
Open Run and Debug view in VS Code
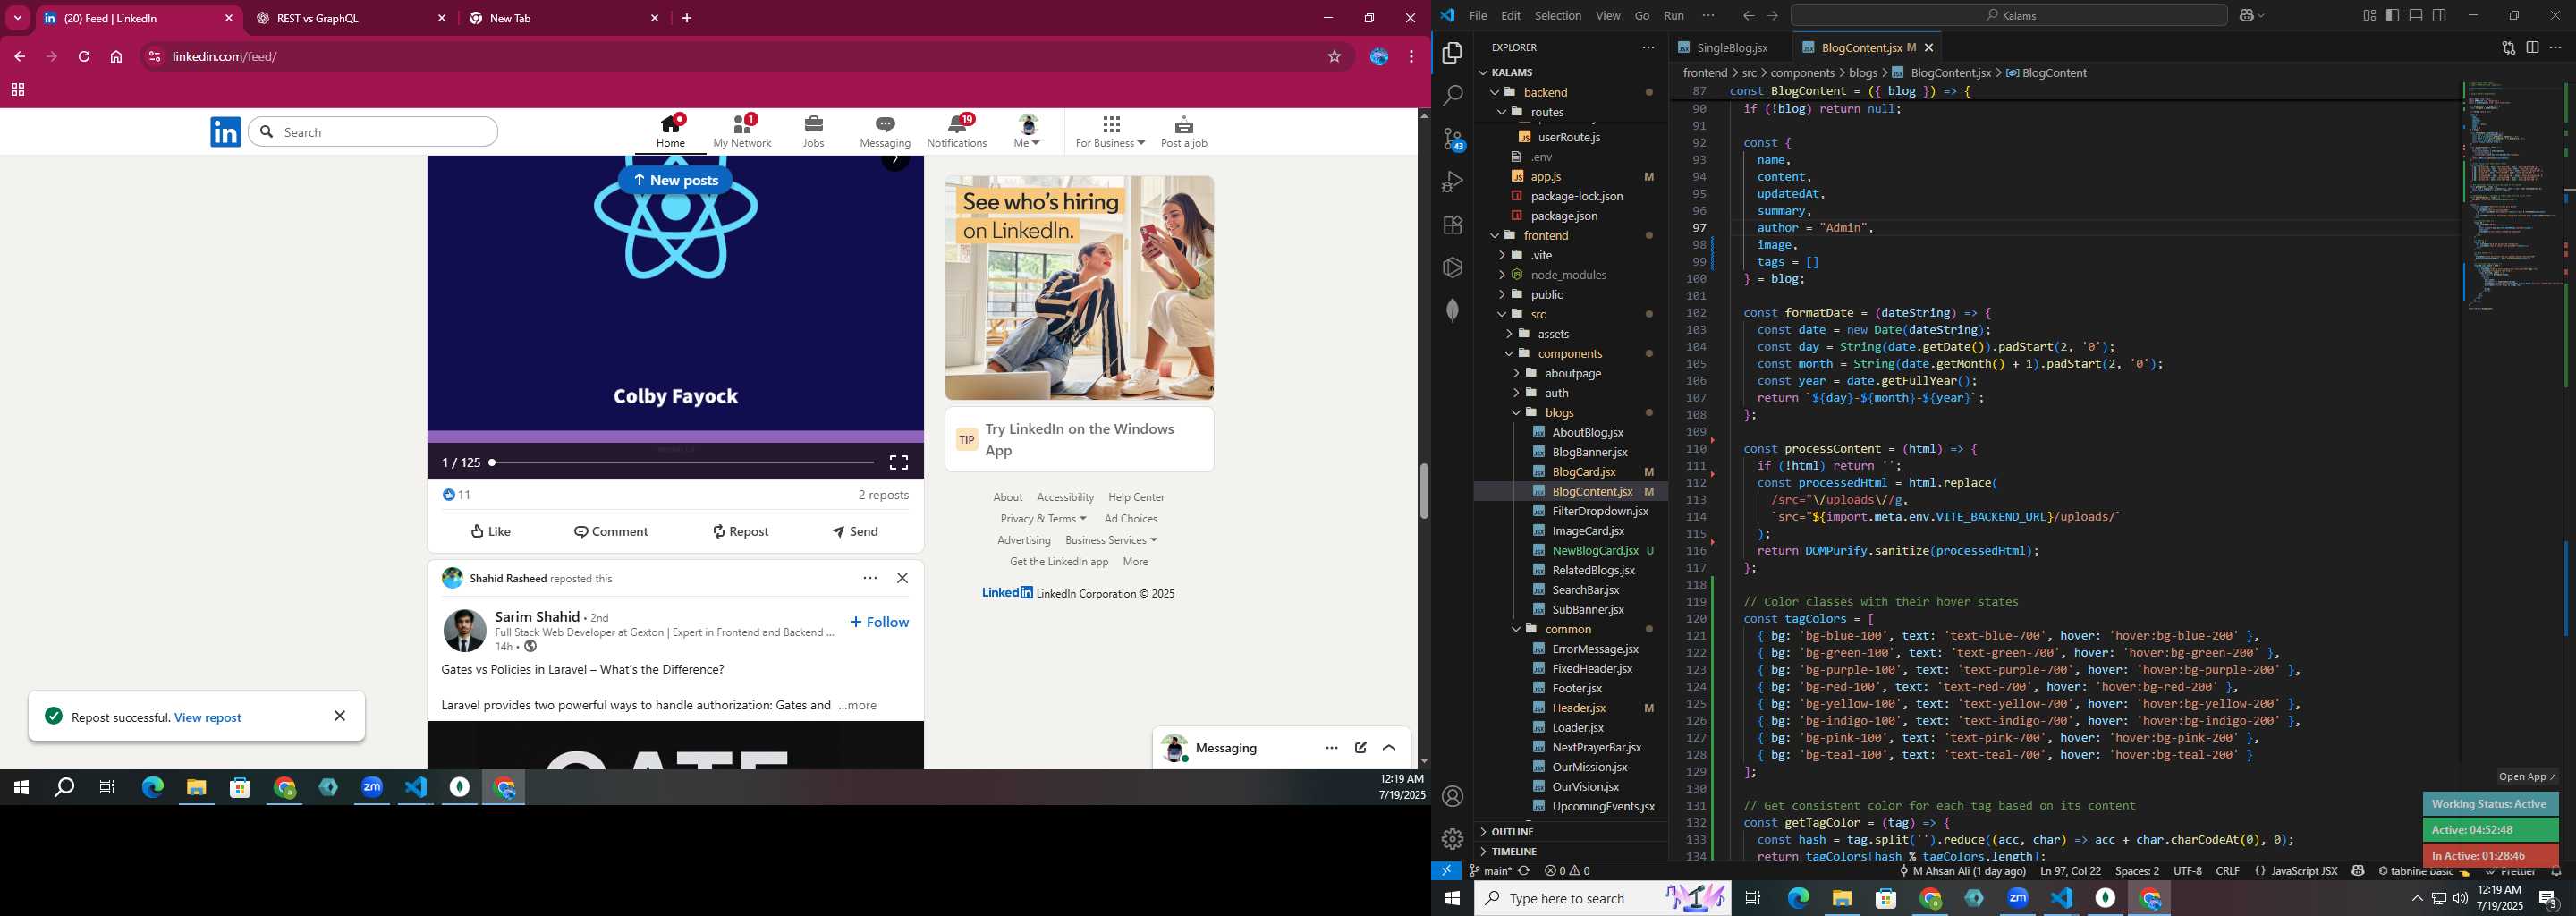click(1453, 182)
